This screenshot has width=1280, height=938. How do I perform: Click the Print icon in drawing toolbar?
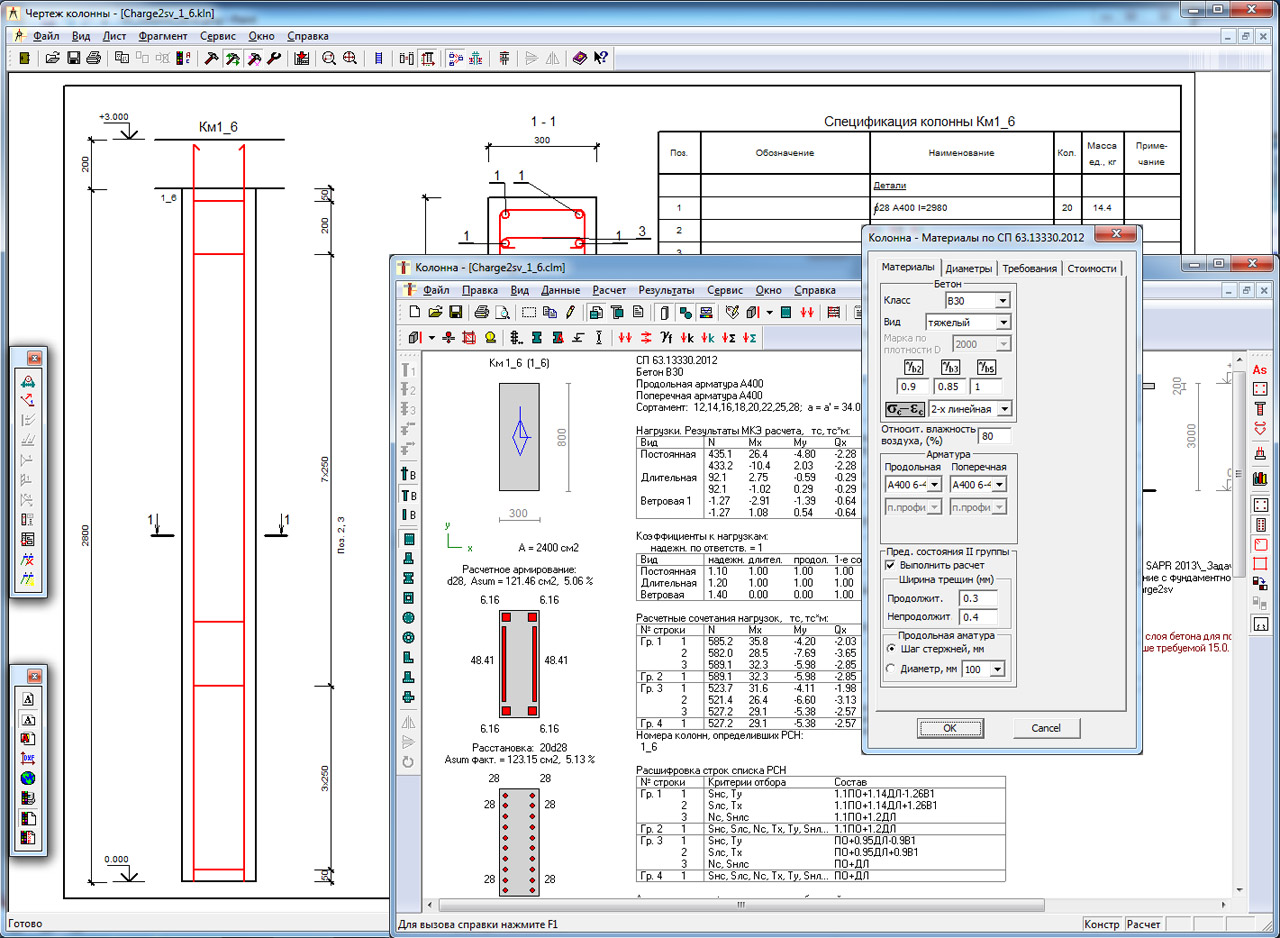(x=92, y=58)
